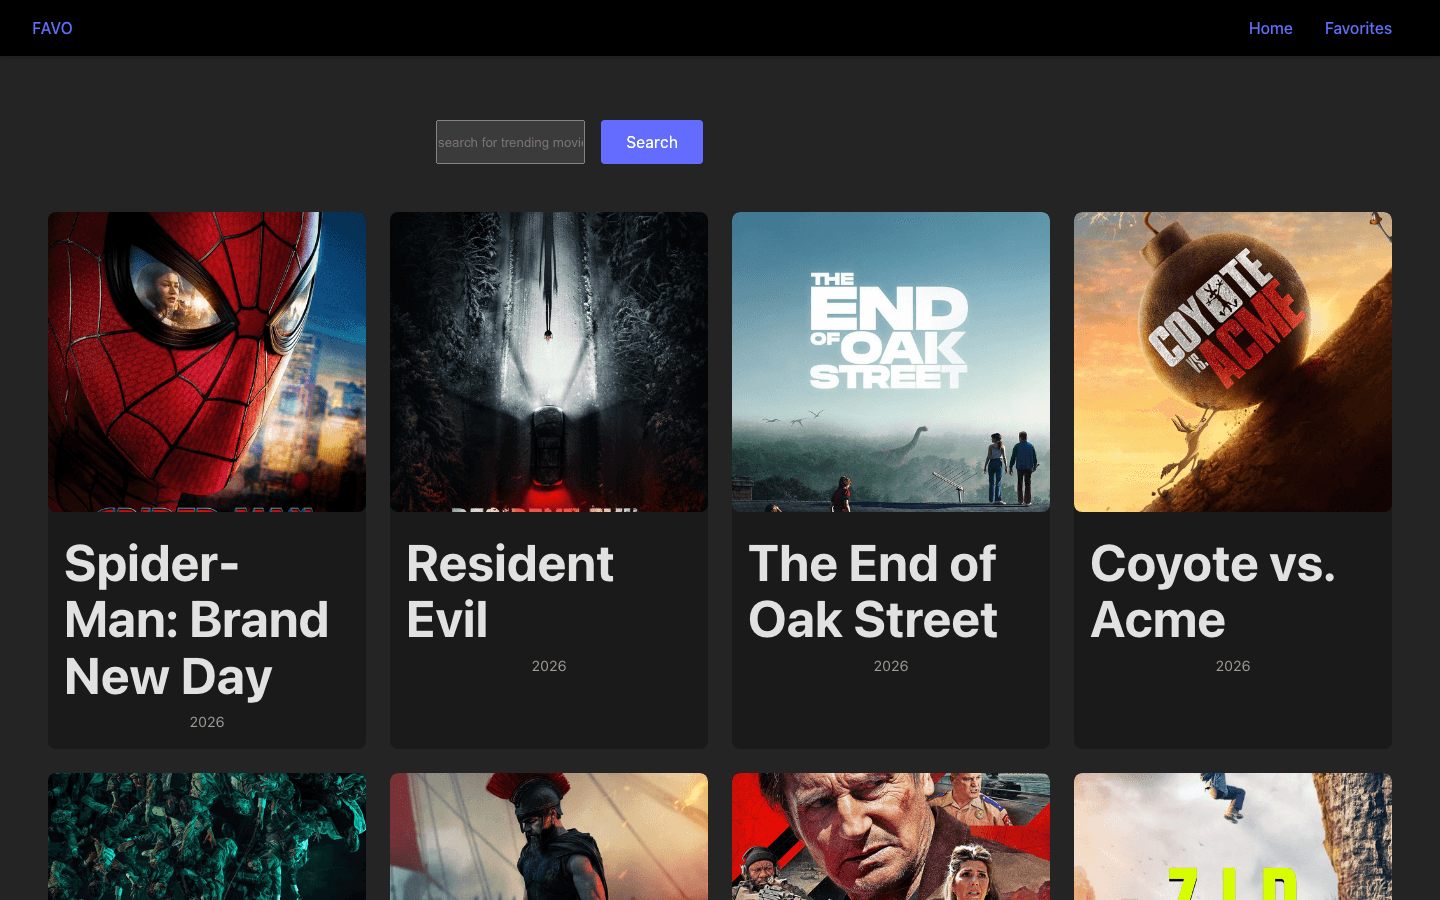The width and height of the screenshot is (1440, 900).
Task: Click the 2026 year under Oak Street
Action: point(891,666)
